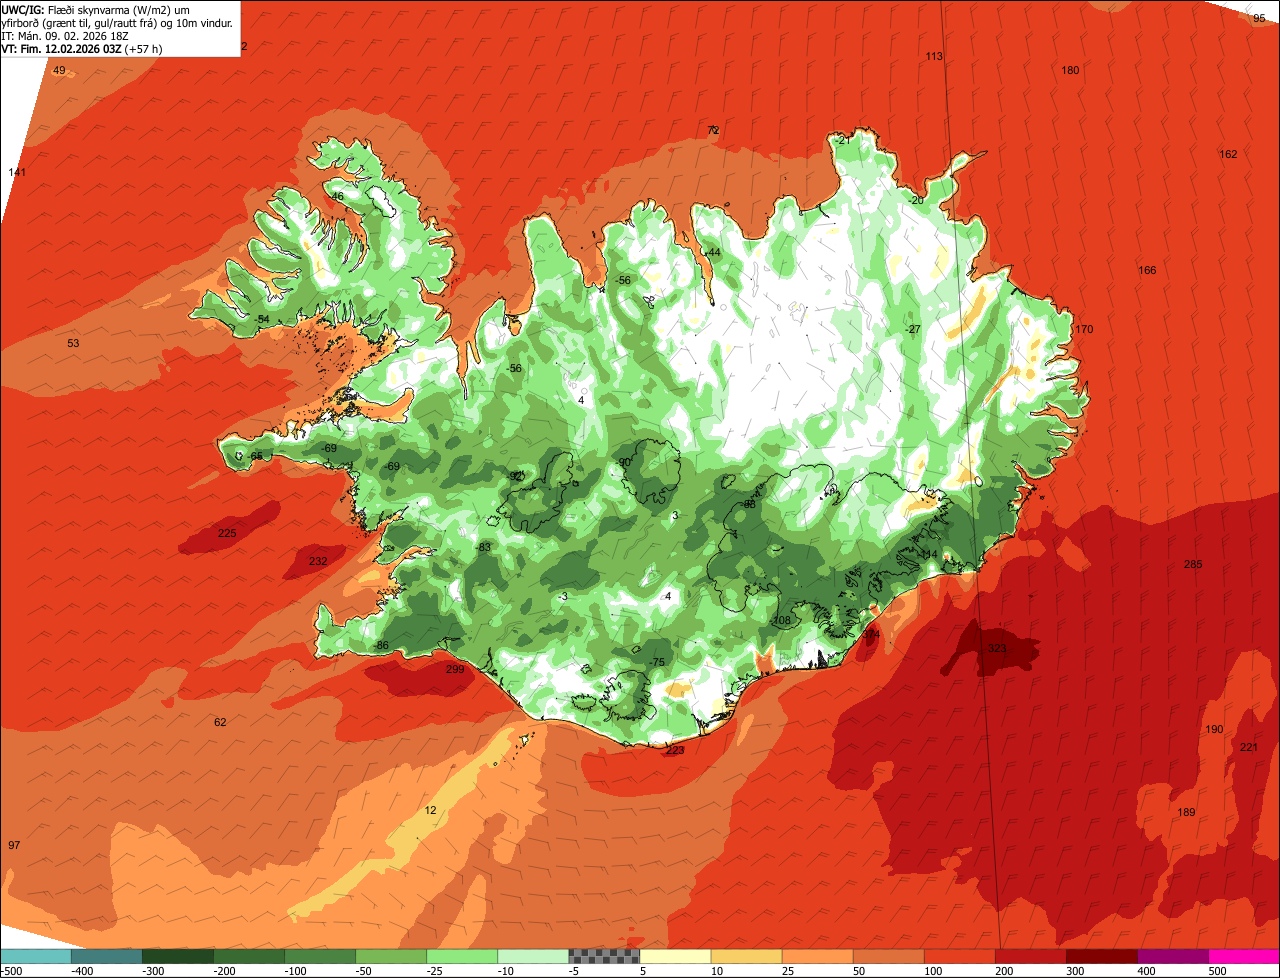
Task: Click the map value 162 in the northeast
Action: point(1228,154)
